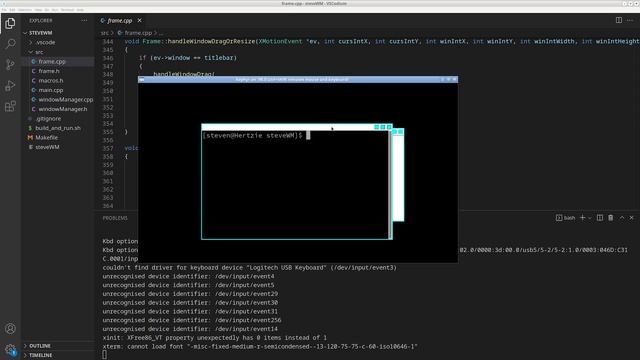This screenshot has height=360, width=640.
Task: Open steveWM binary in the file tree
Action: point(47,147)
